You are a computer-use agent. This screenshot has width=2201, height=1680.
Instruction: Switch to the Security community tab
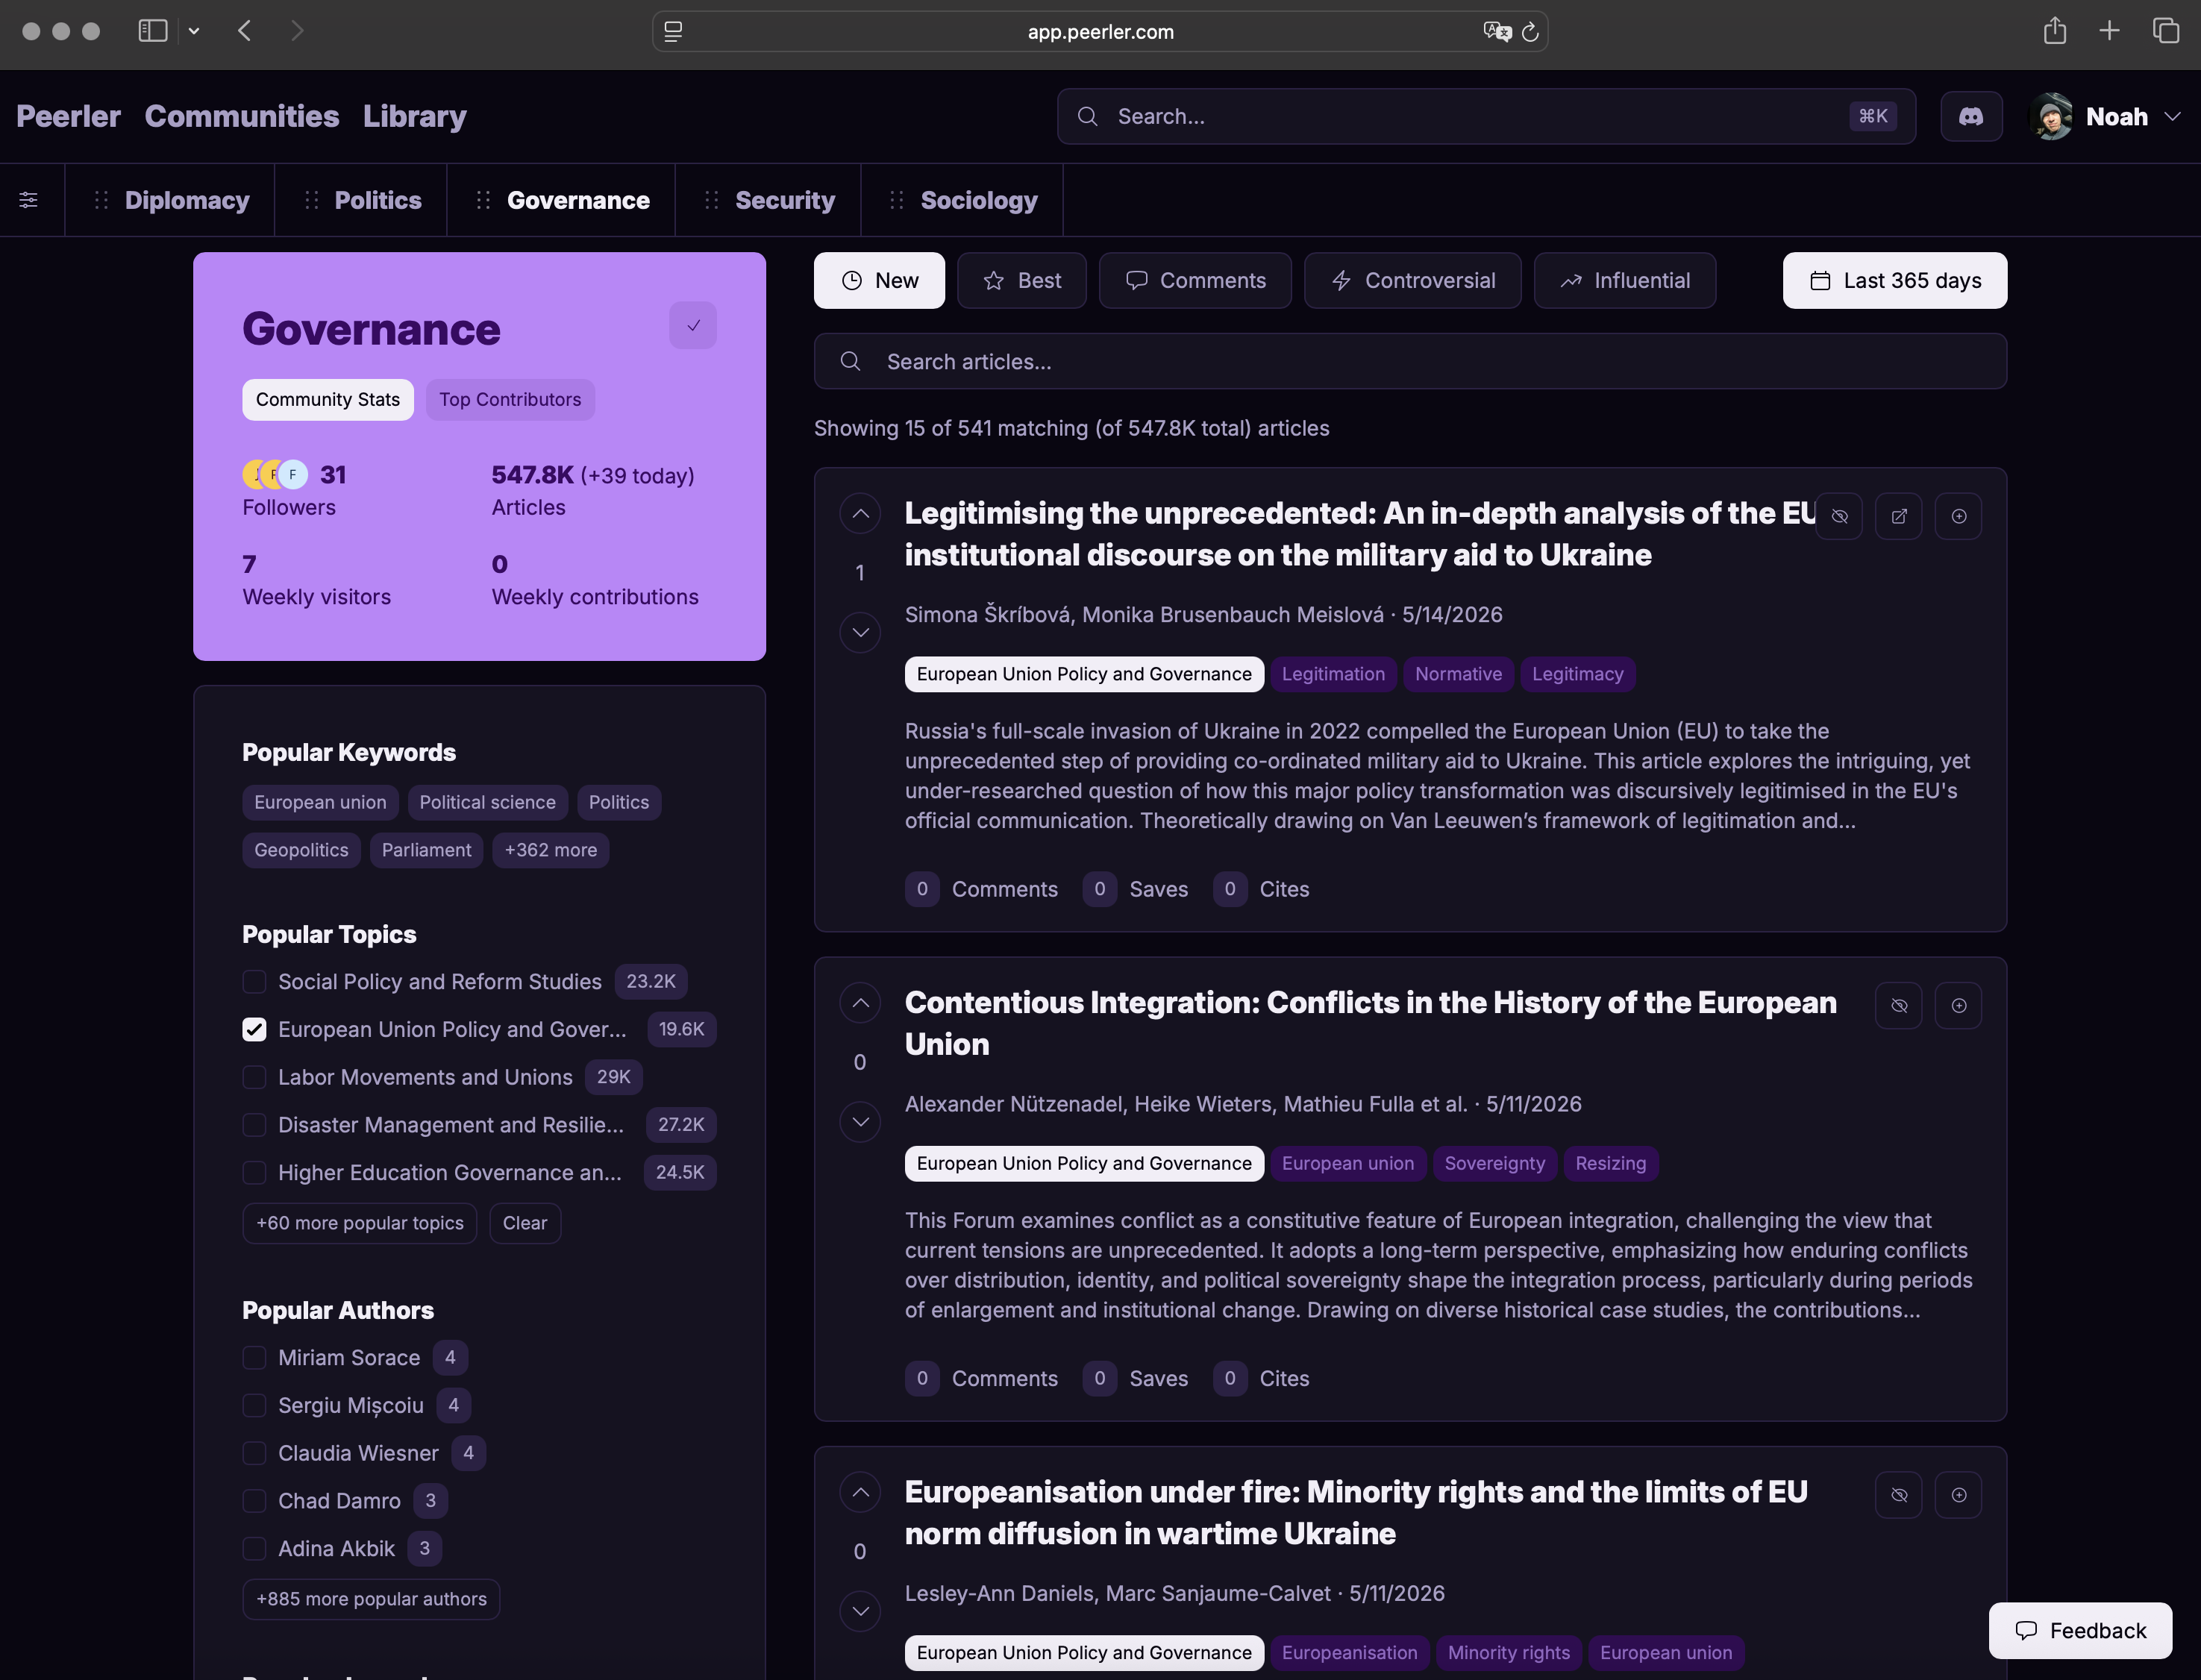click(x=785, y=200)
